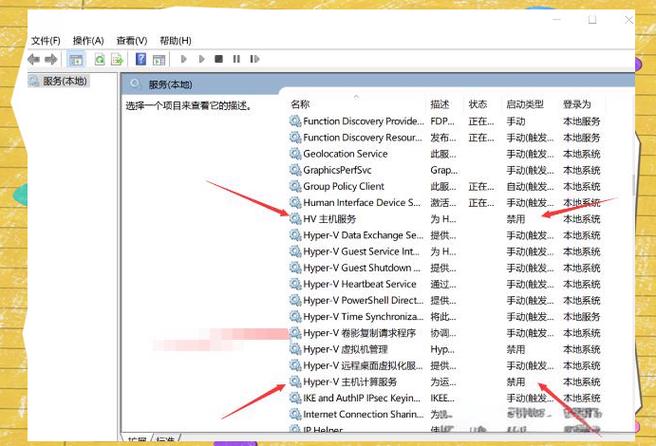Click gear icon of Hyper-V Data Exchange row
Screen dimensions: 656x446
(295, 235)
